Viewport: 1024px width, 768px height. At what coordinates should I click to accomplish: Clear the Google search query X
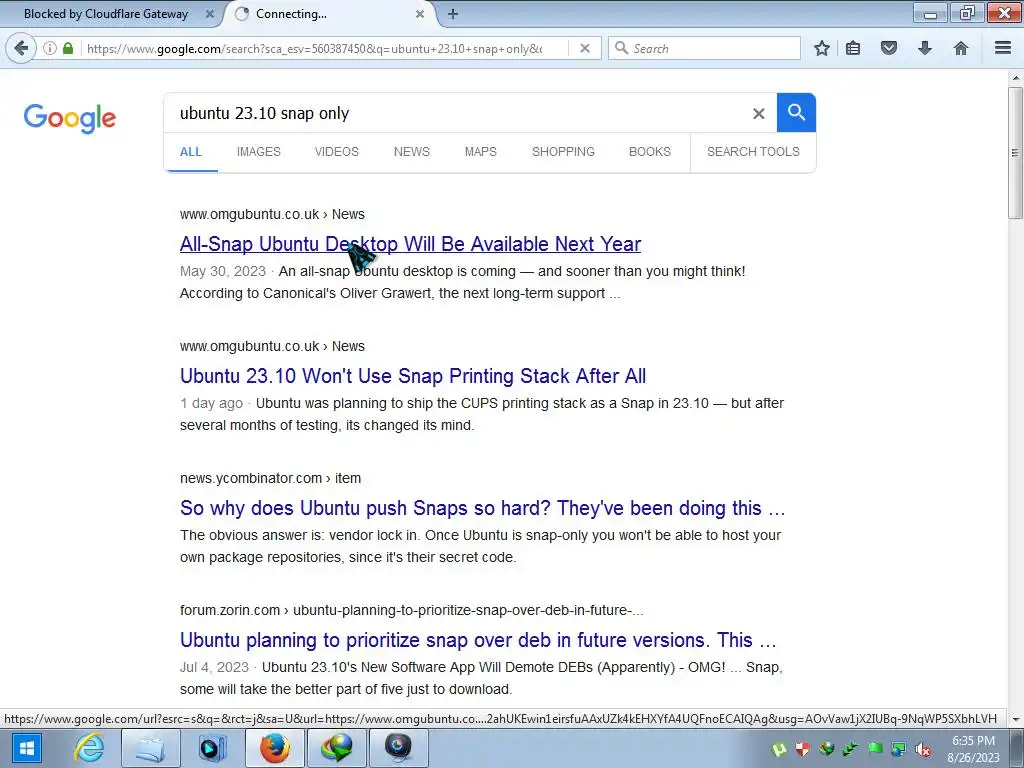(758, 114)
